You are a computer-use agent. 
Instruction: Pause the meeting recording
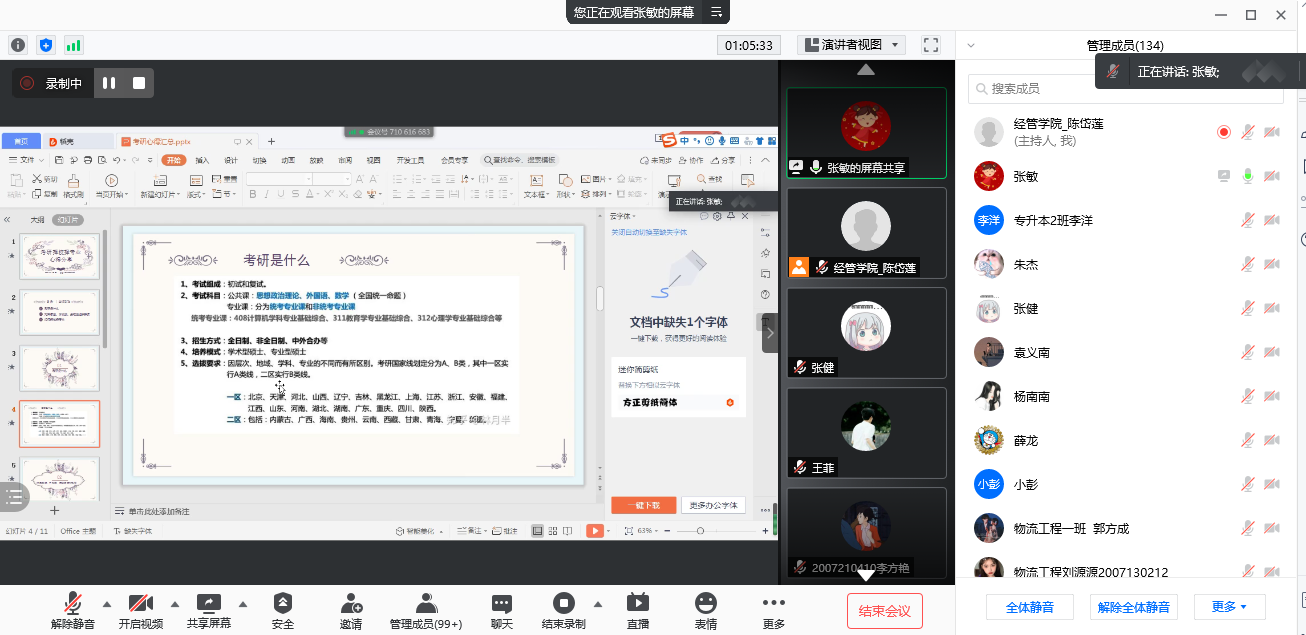tap(109, 83)
